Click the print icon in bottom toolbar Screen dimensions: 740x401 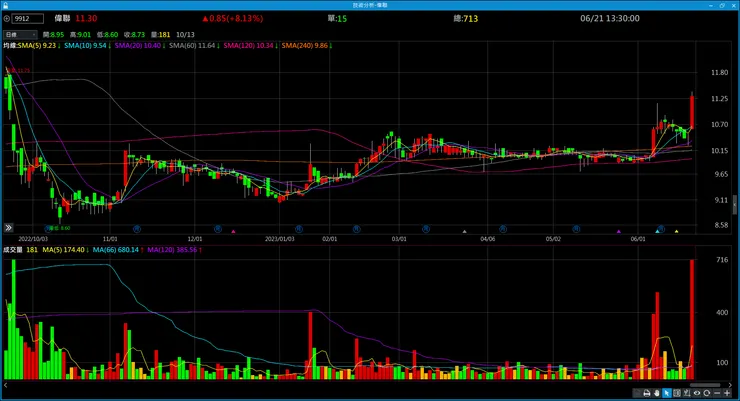pyautogui.click(x=647, y=393)
